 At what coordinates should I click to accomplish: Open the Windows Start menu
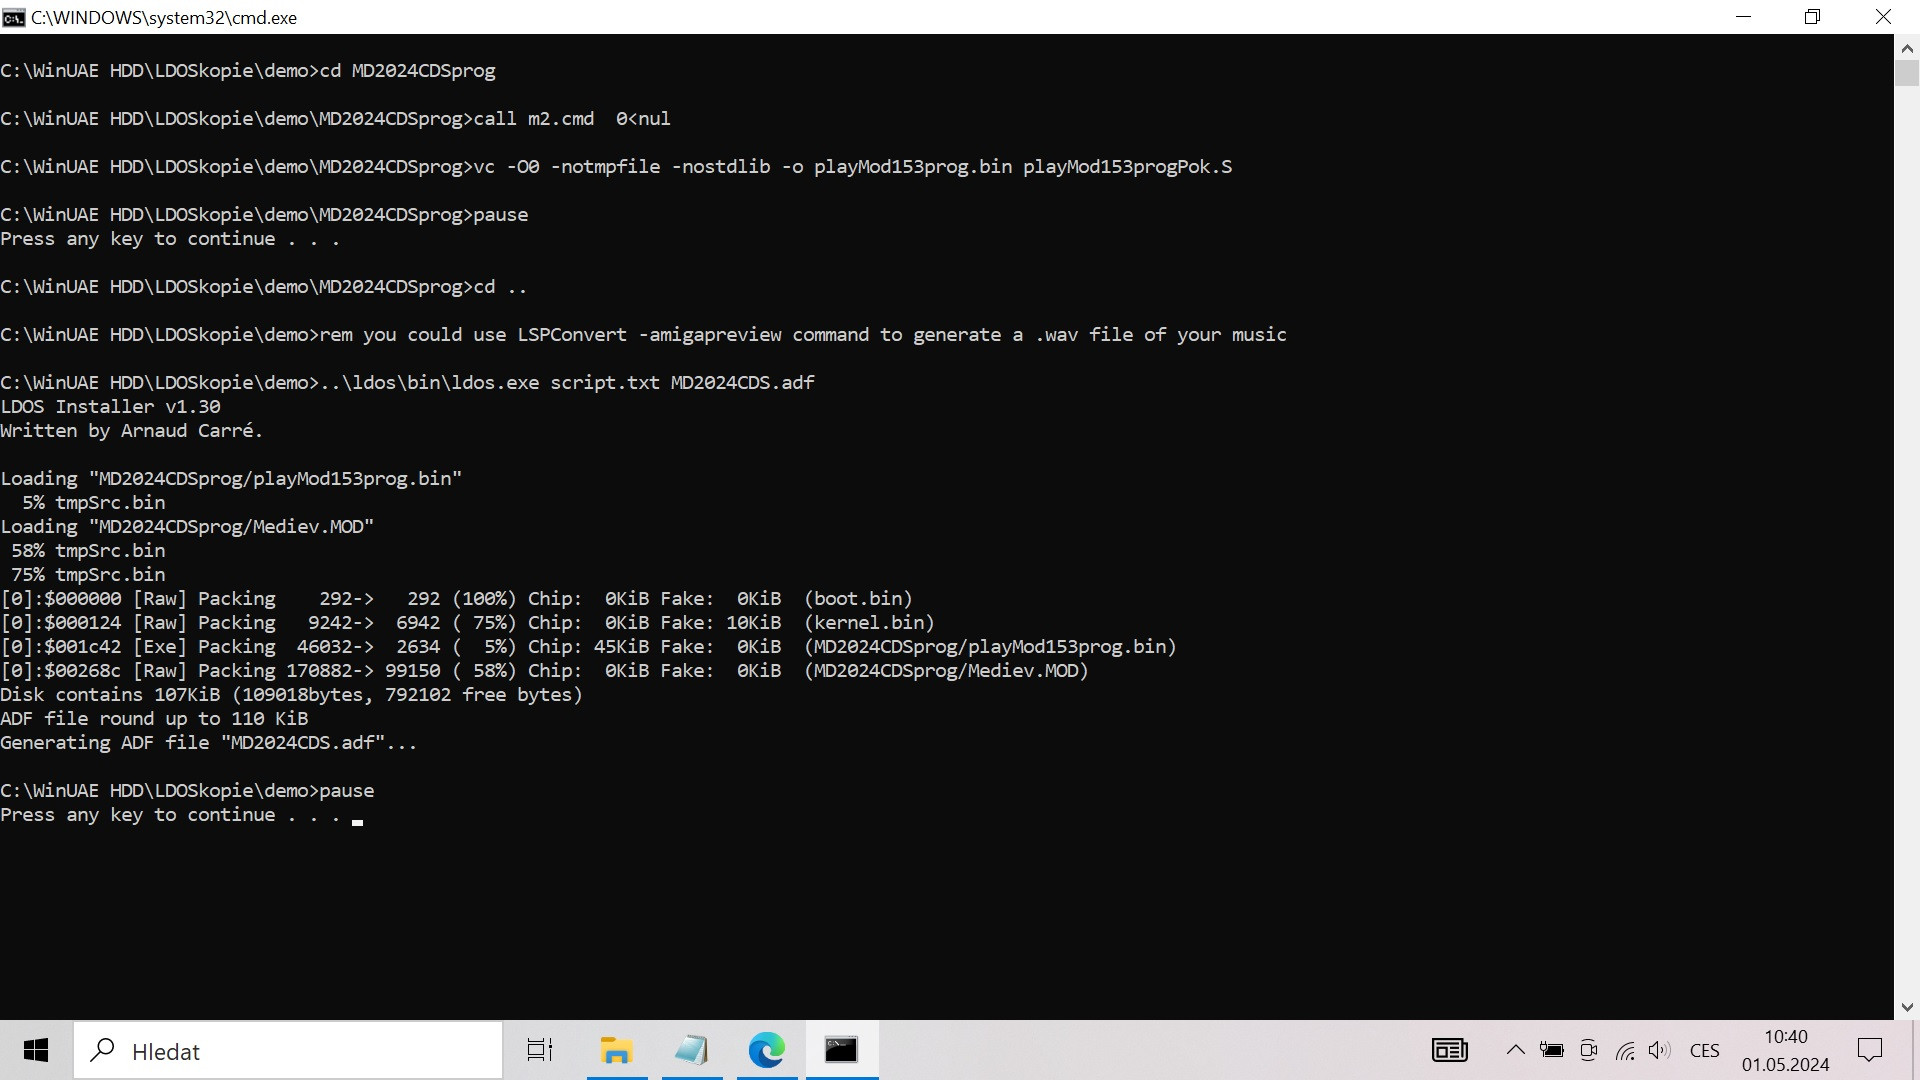36,1050
